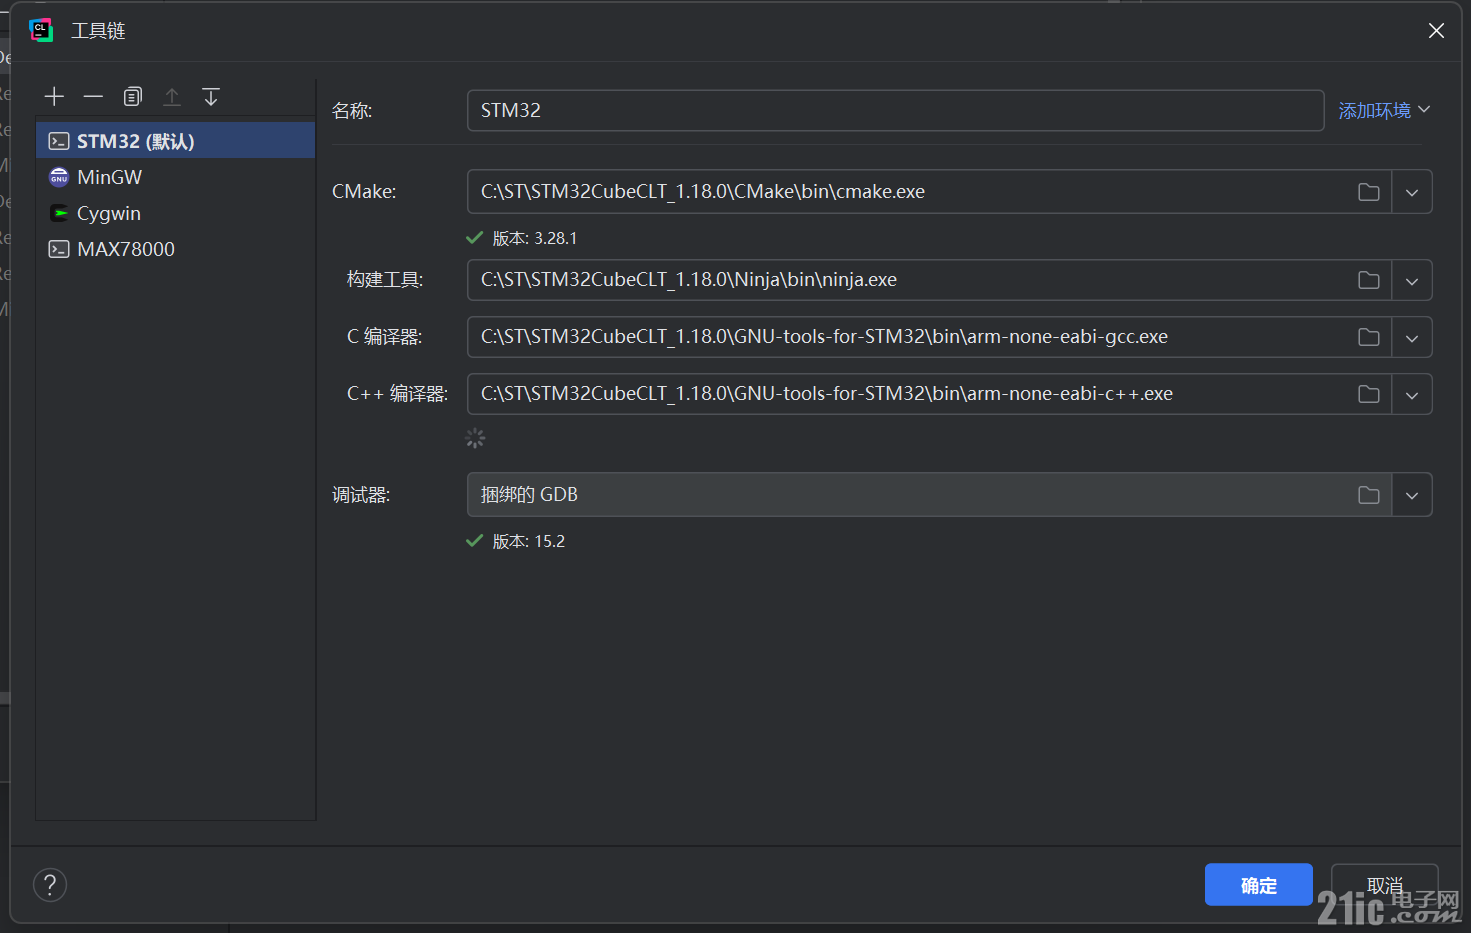Select MinGW toolchain
The width and height of the screenshot is (1471, 933).
(x=175, y=177)
